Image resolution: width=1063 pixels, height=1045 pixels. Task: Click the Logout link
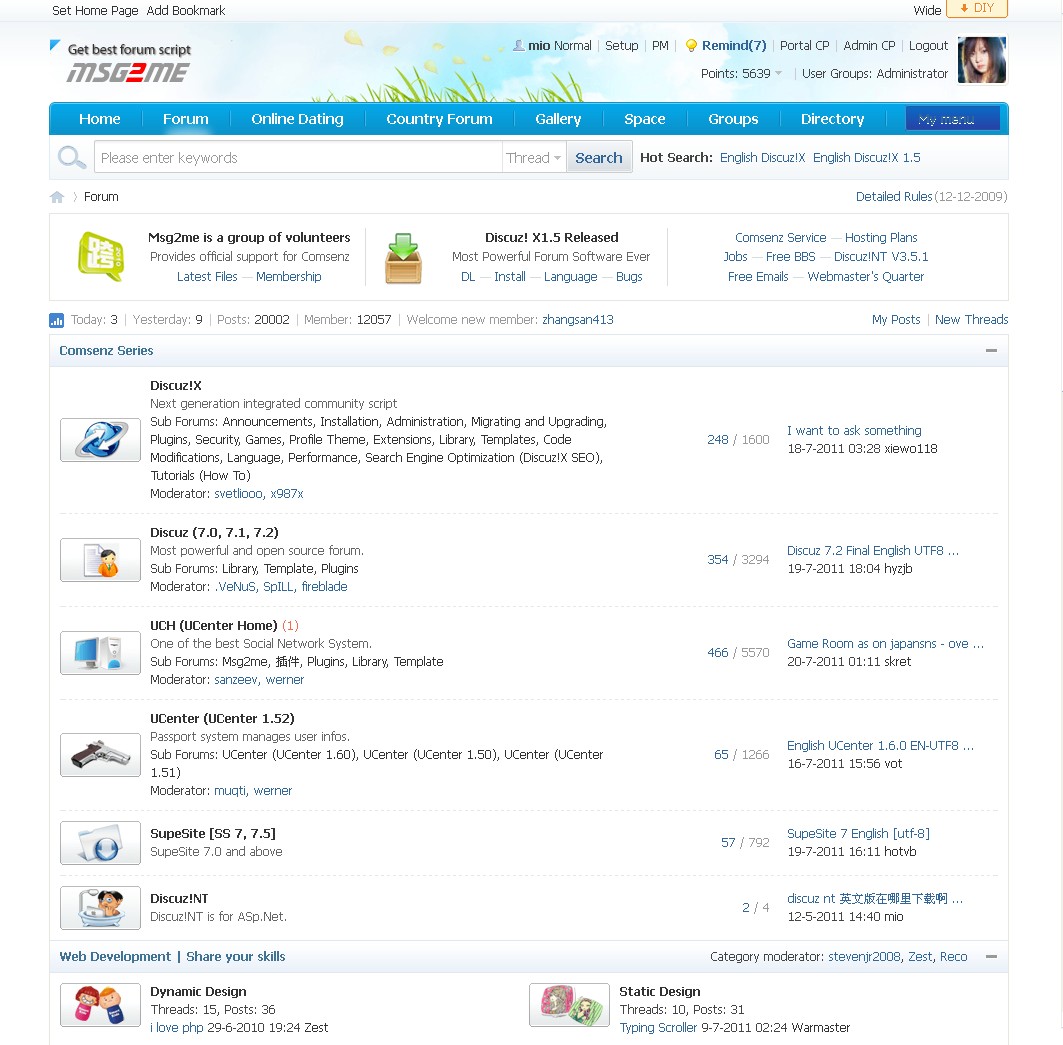(928, 45)
